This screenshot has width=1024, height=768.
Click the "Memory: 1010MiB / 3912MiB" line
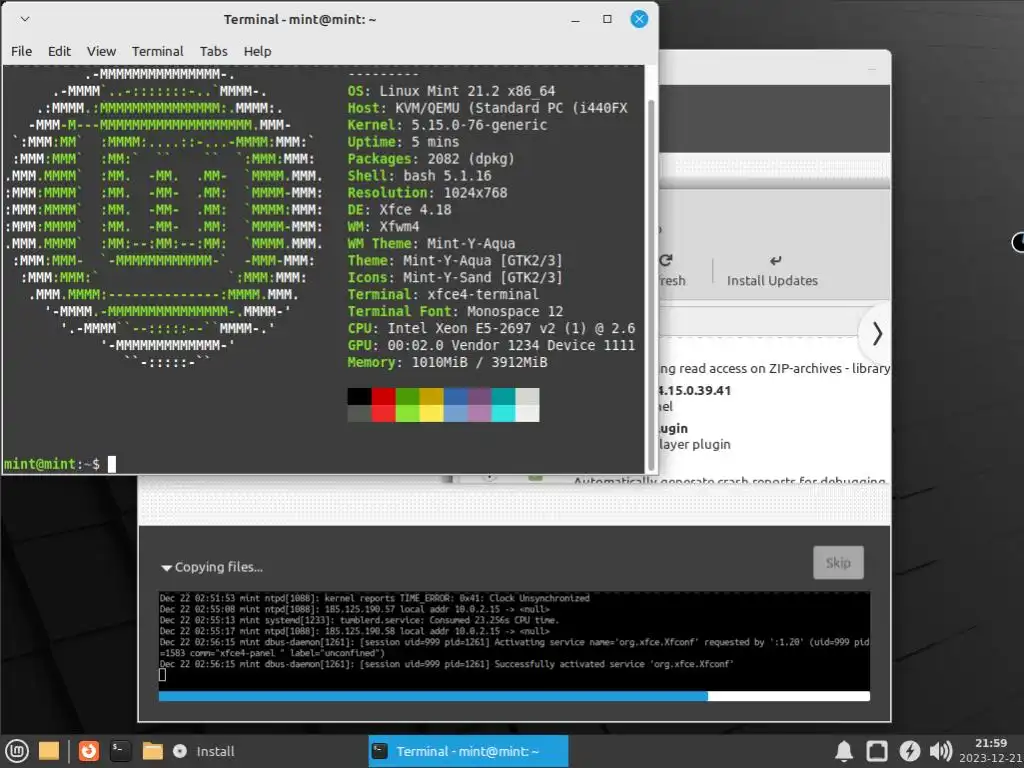[447, 362]
